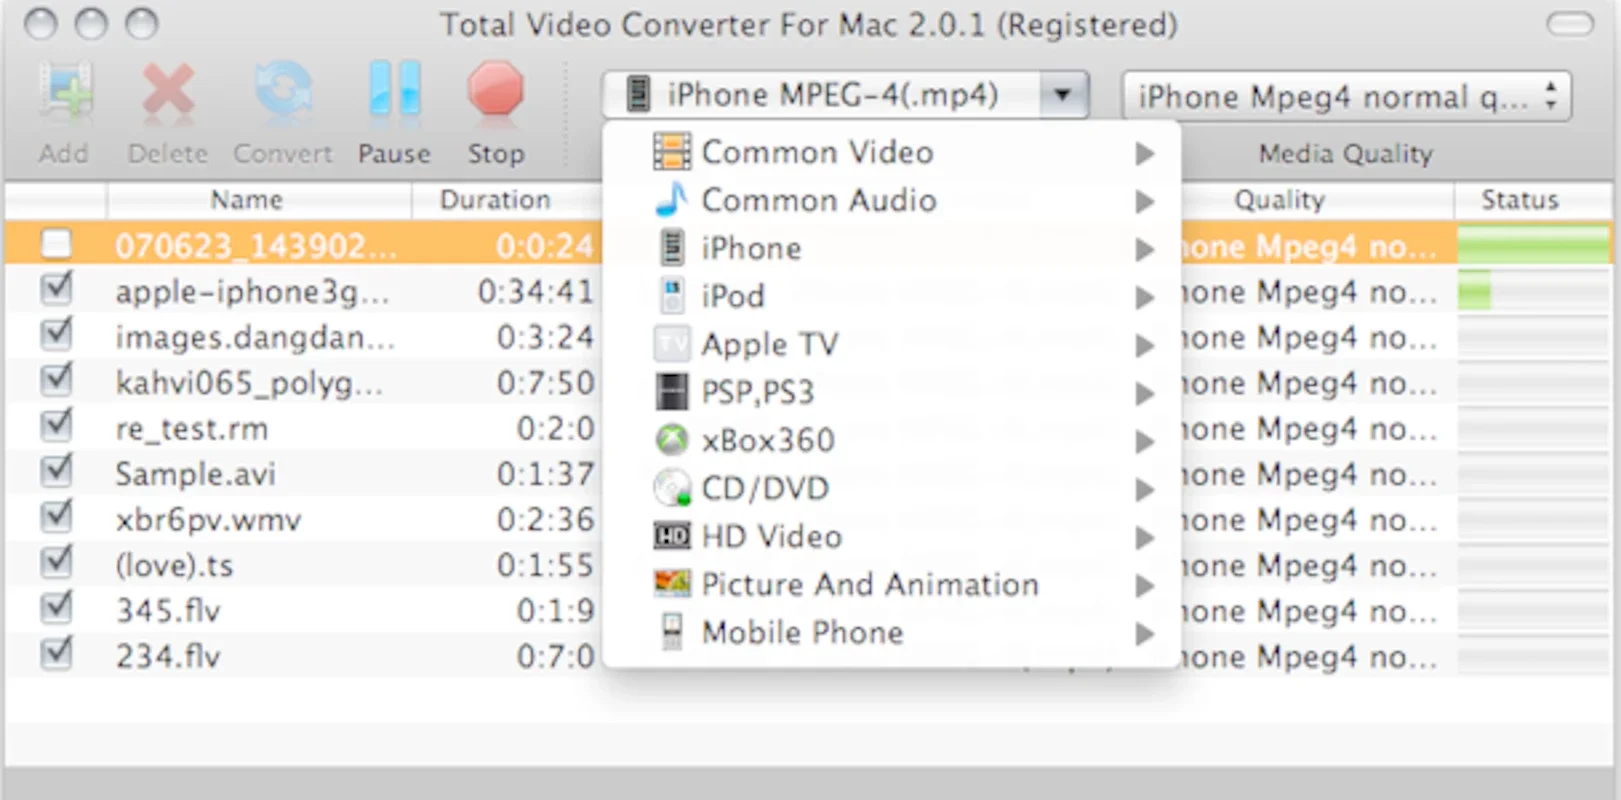Choose the Common Video menu entry
Screen dimensions: 1621x800
pos(892,152)
